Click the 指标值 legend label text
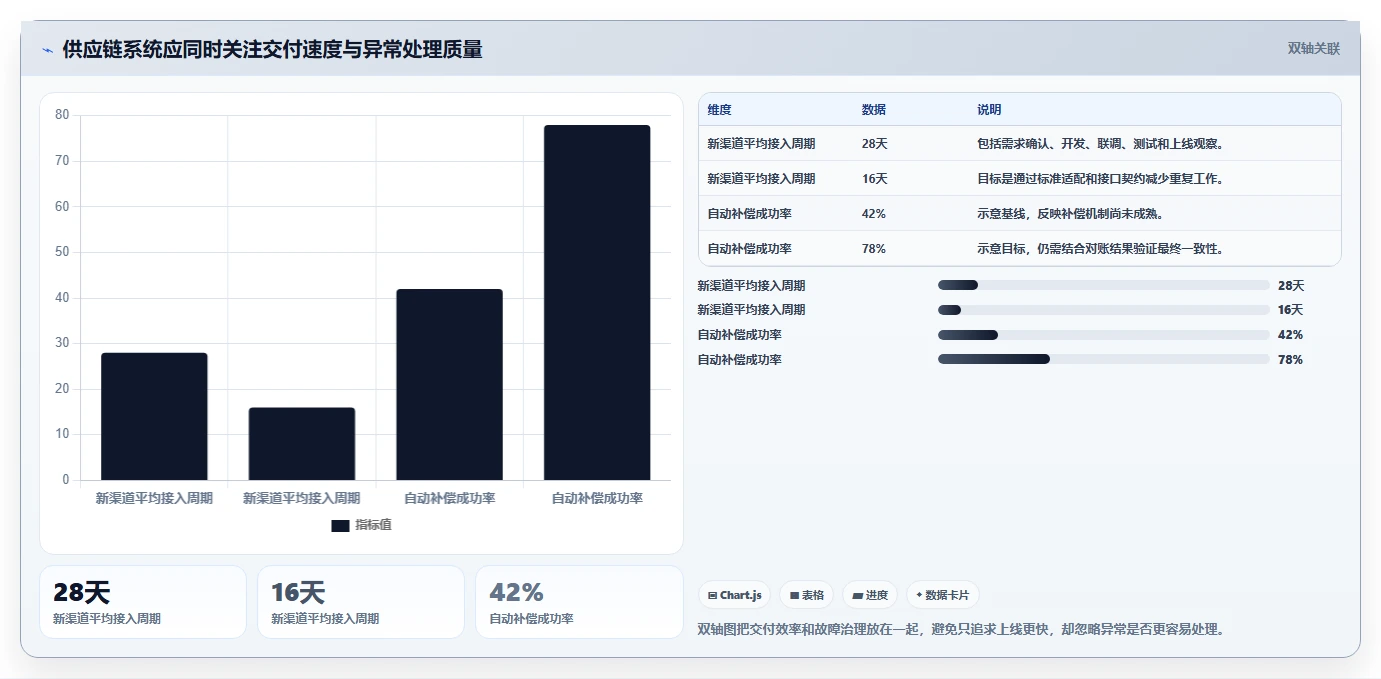Screen dimensions: 1381x679 tap(373, 525)
